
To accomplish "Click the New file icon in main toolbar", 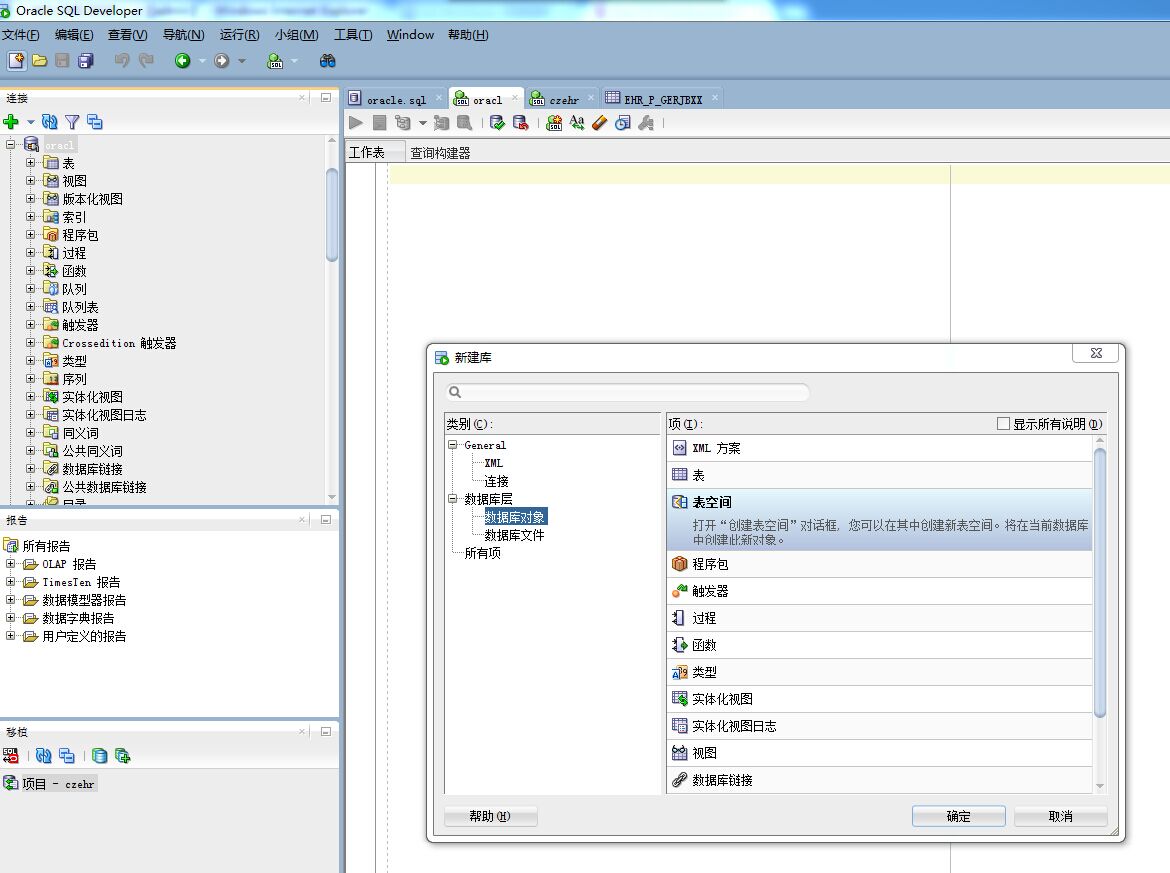I will point(16,61).
